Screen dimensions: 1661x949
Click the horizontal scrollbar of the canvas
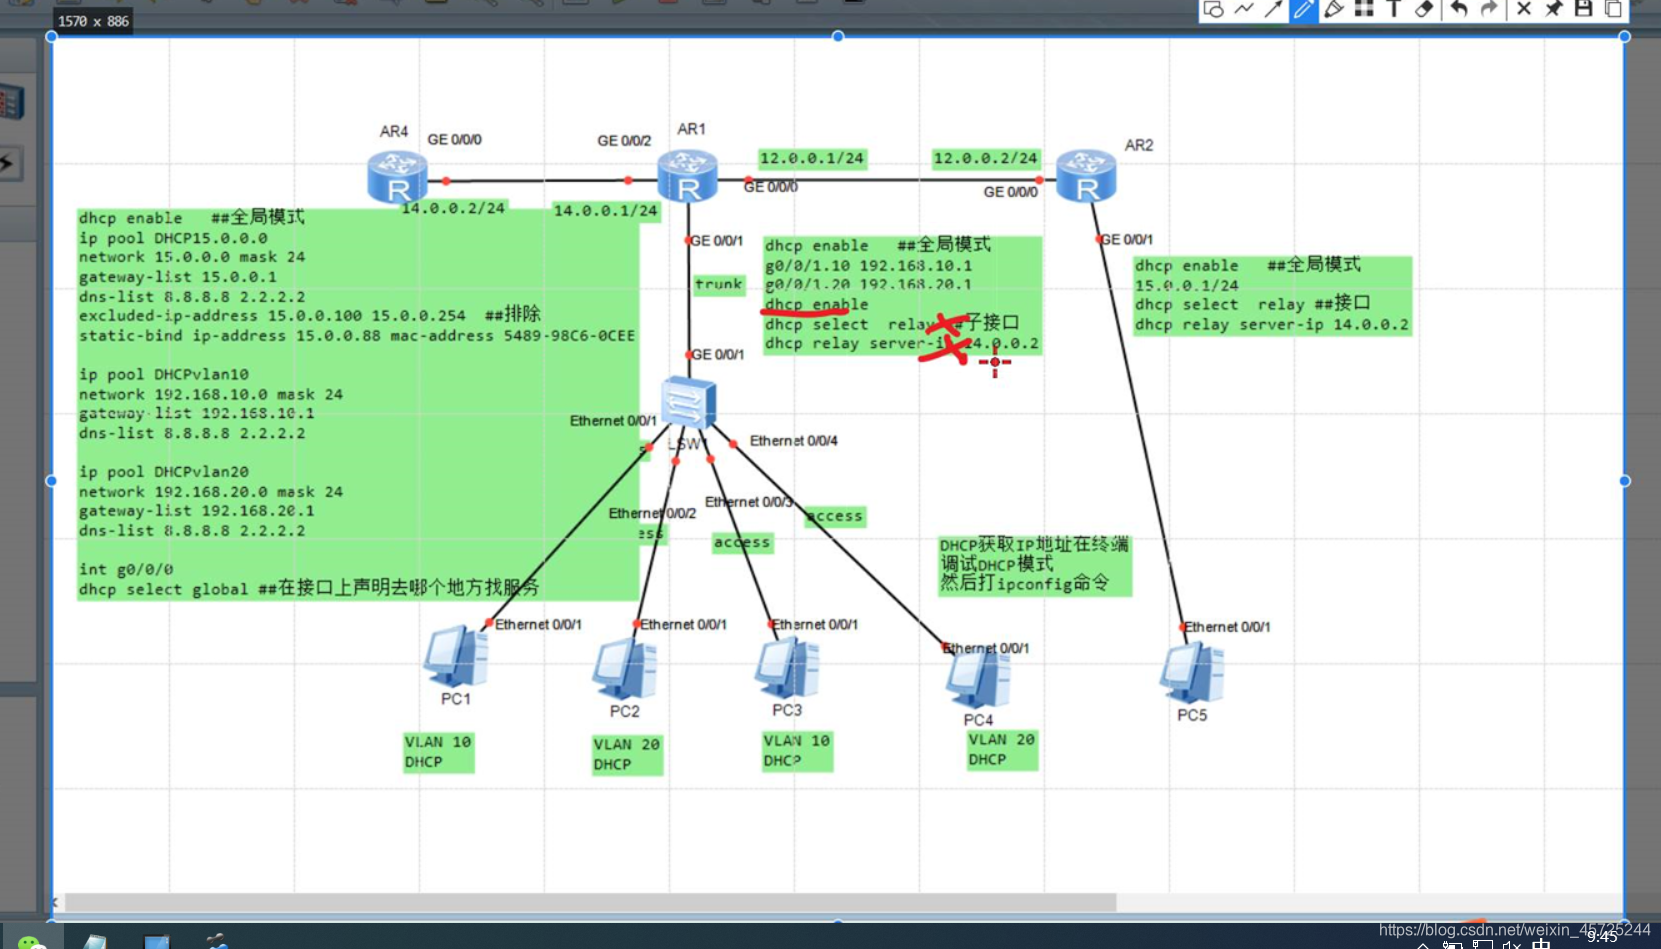point(590,902)
